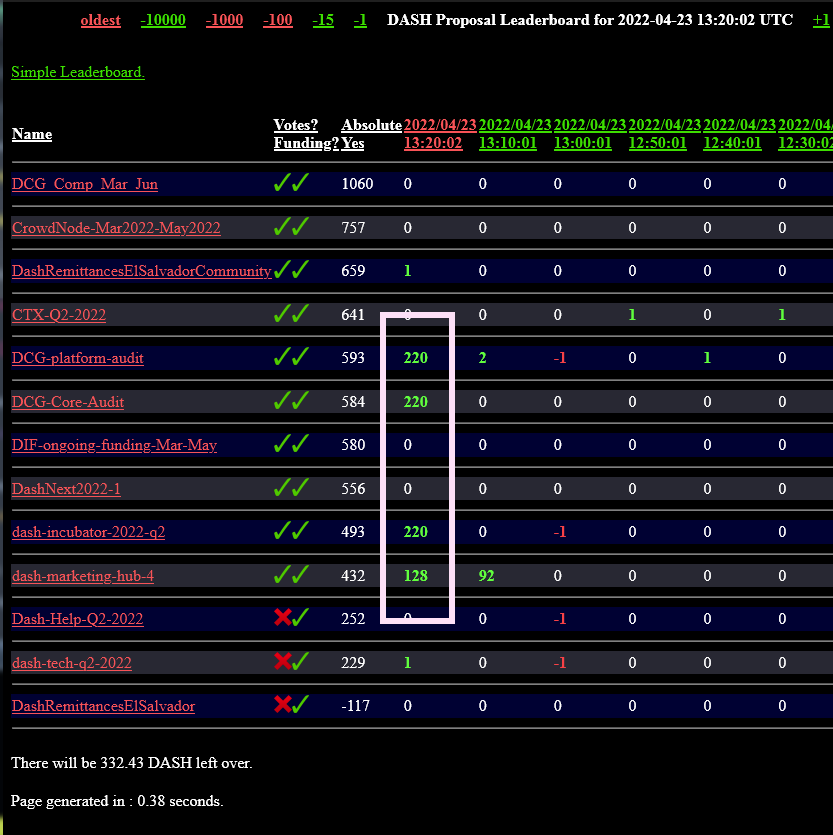Viewport: 833px width, 835px height.
Task: Click the funding checkmark in the CTX-Q2-2022 row
Action: (x=300, y=313)
